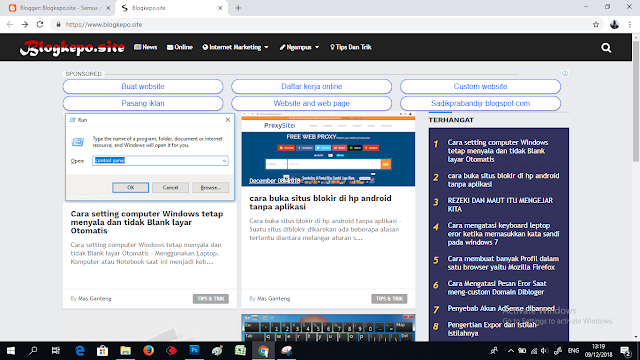Switch to Chrome on the taskbar
Image resolution: width=640 pixels, height=360 pixels.
[263, 351]
